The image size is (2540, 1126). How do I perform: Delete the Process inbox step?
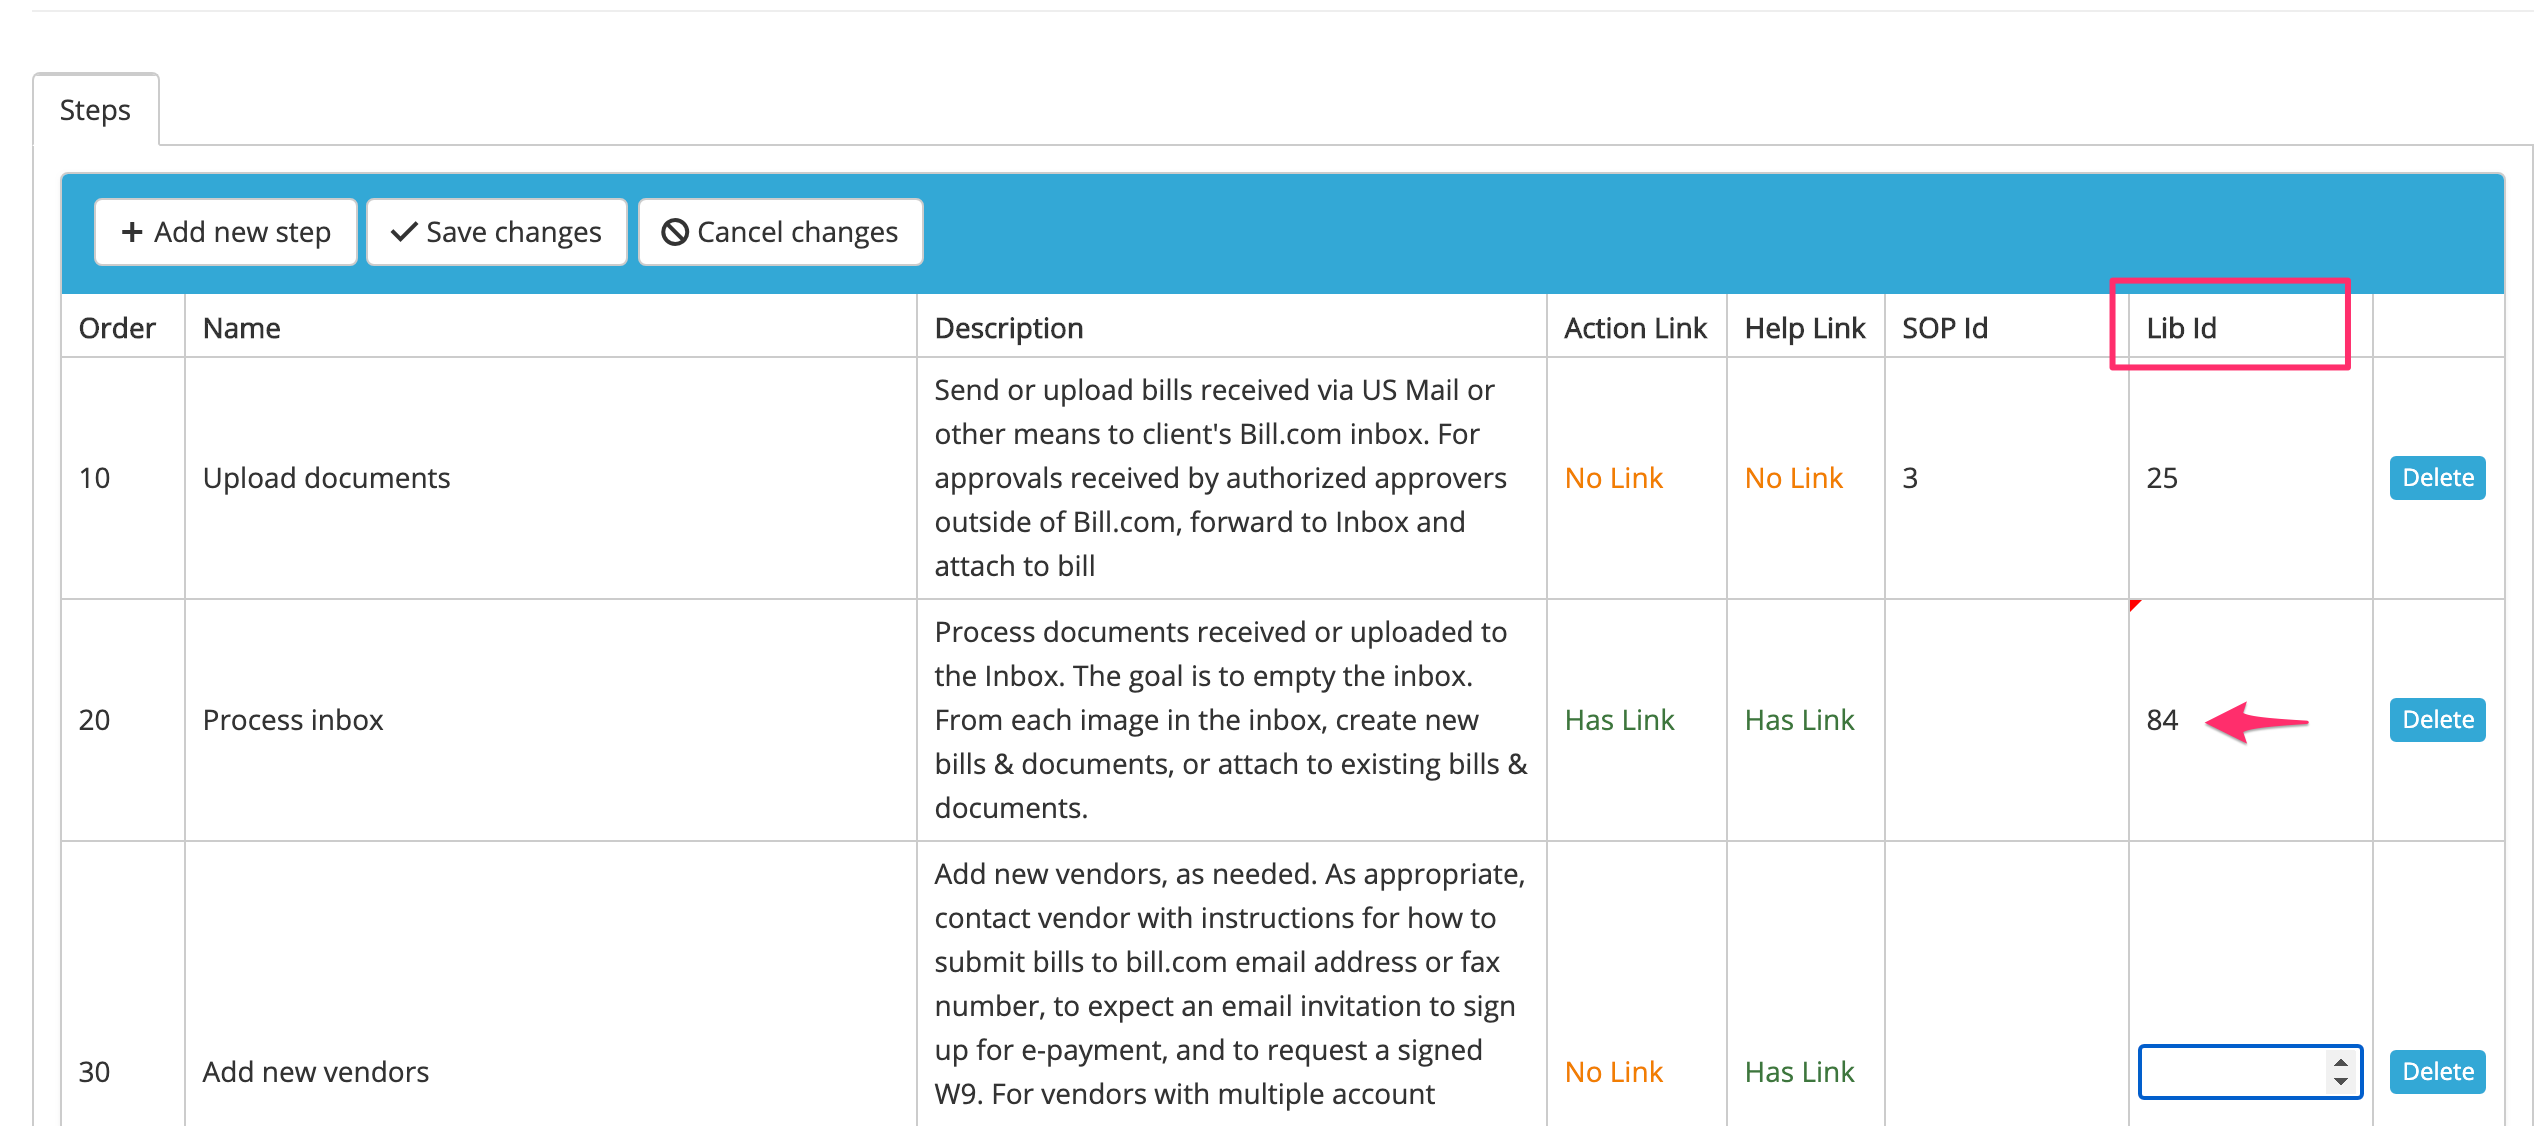click(2437, 719)
